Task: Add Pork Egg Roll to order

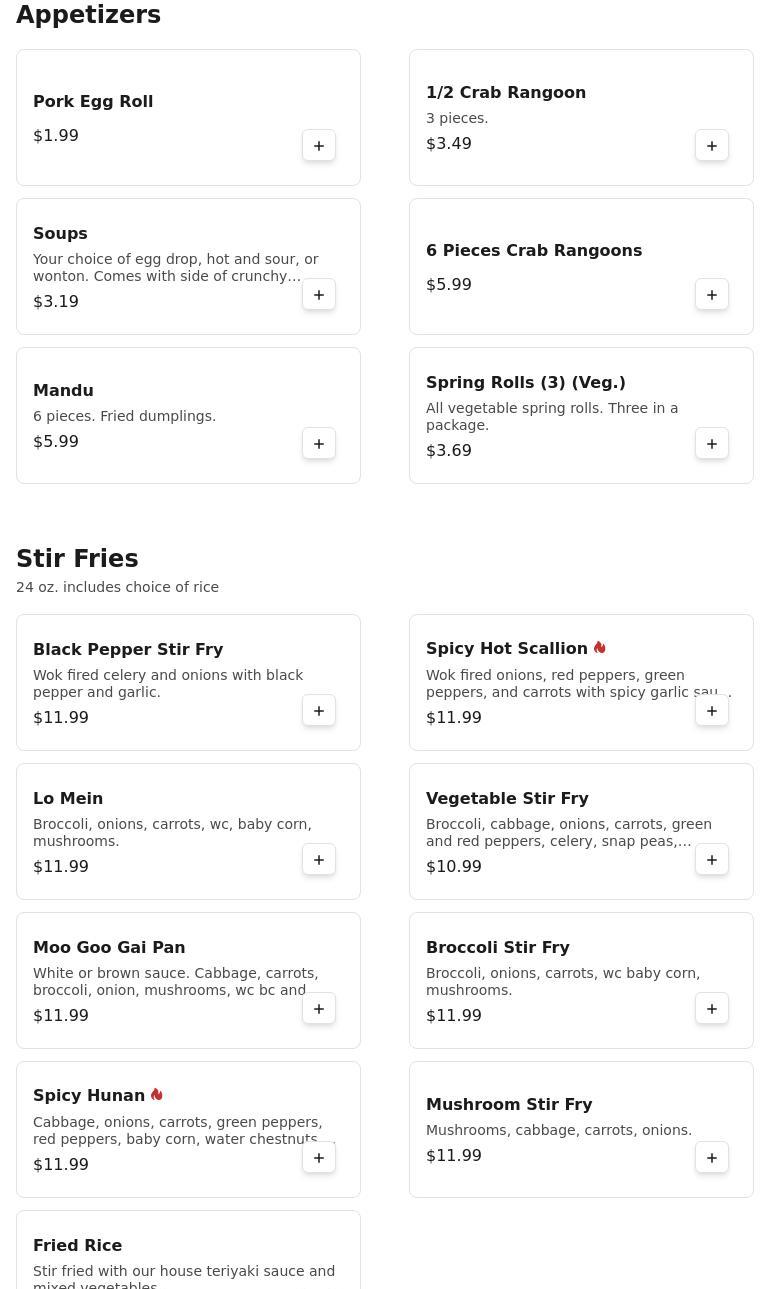Action: [319, 146]
